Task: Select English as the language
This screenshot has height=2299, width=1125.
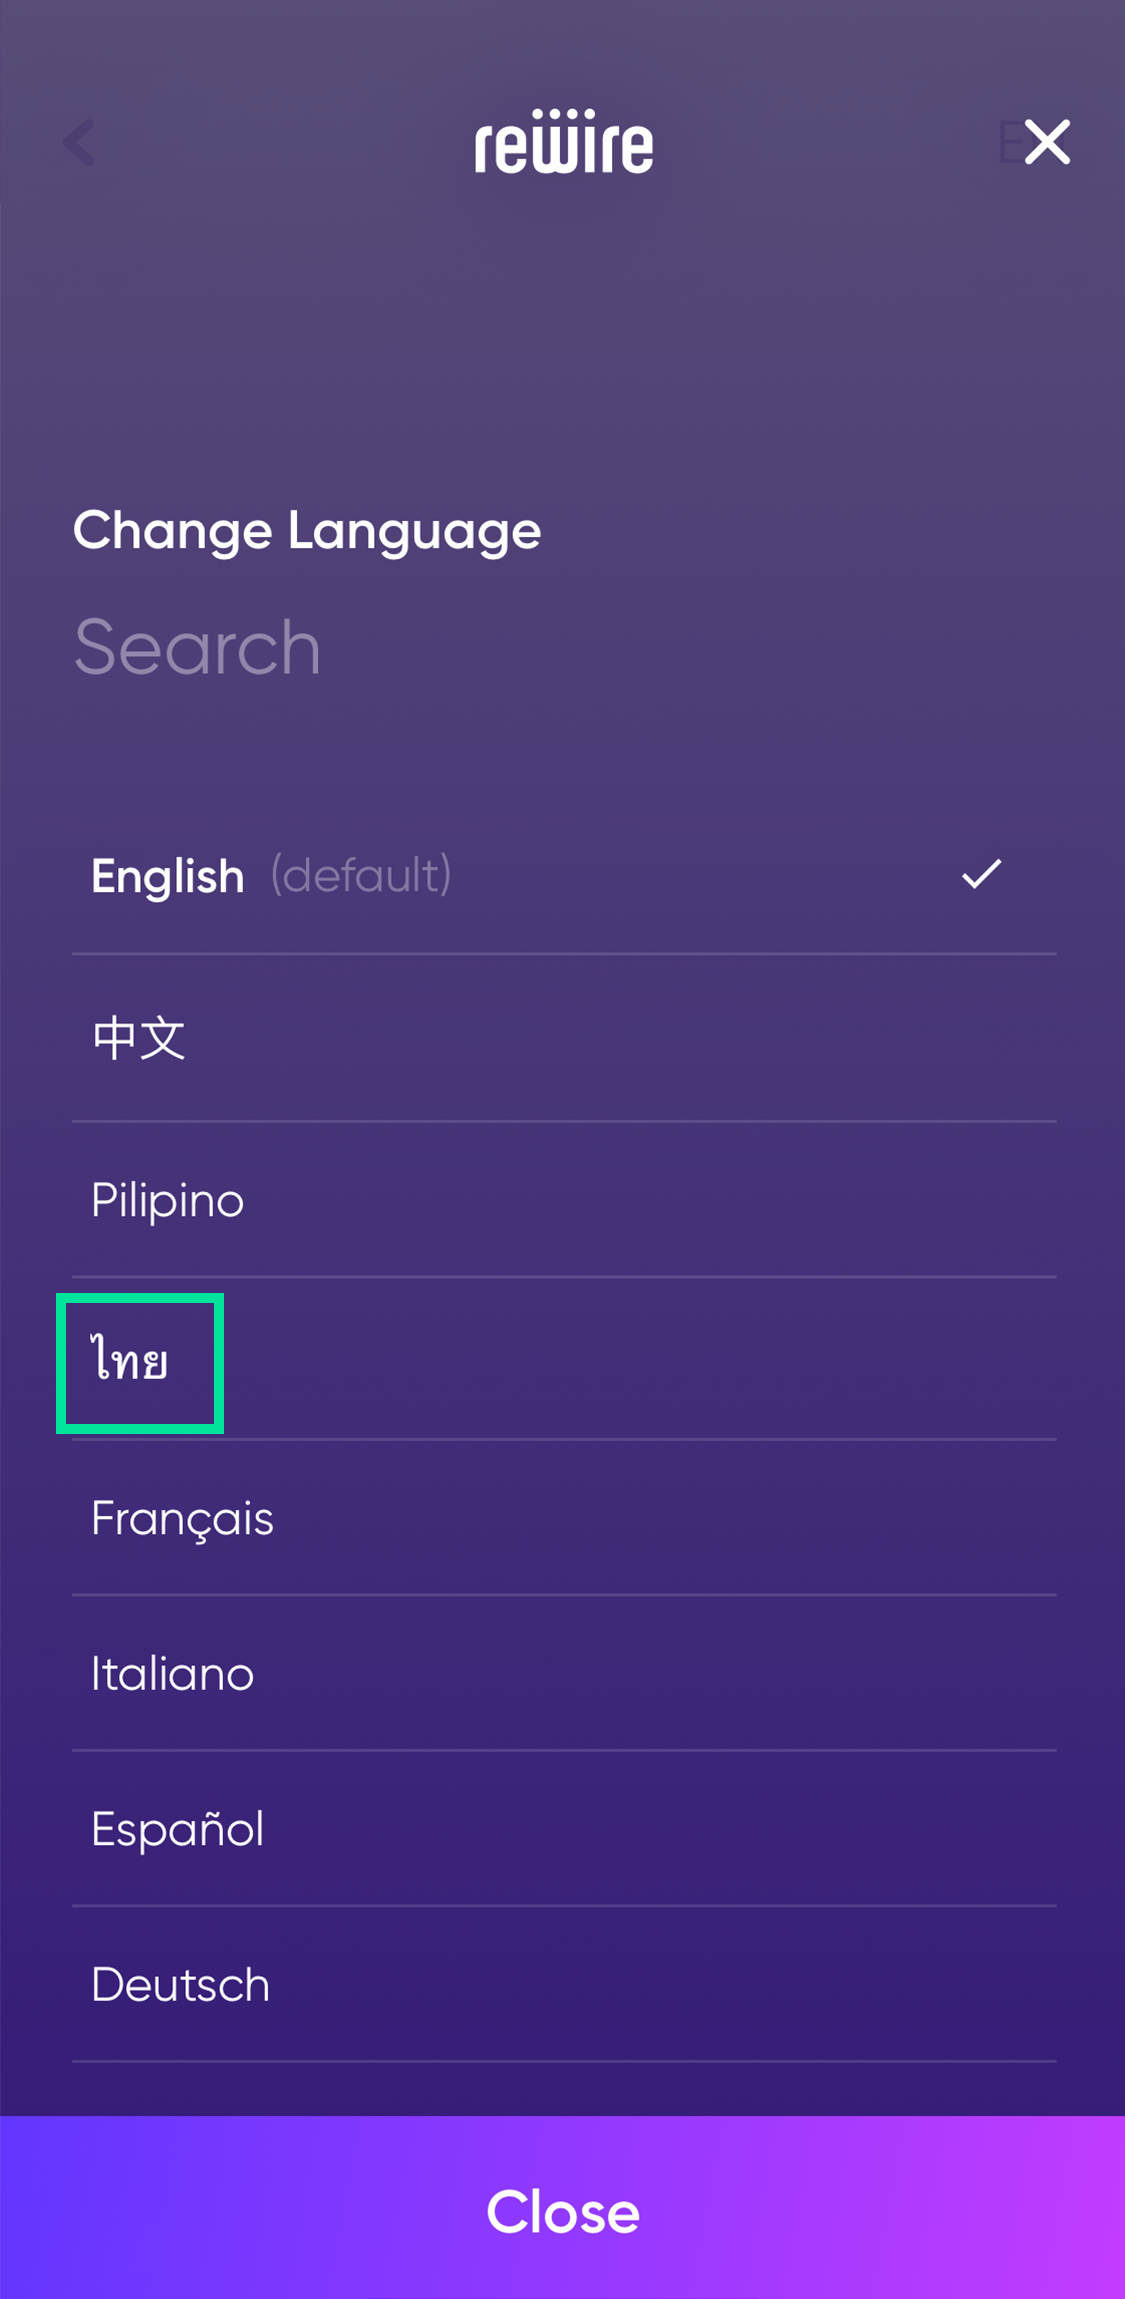Action: click(168, 876)
